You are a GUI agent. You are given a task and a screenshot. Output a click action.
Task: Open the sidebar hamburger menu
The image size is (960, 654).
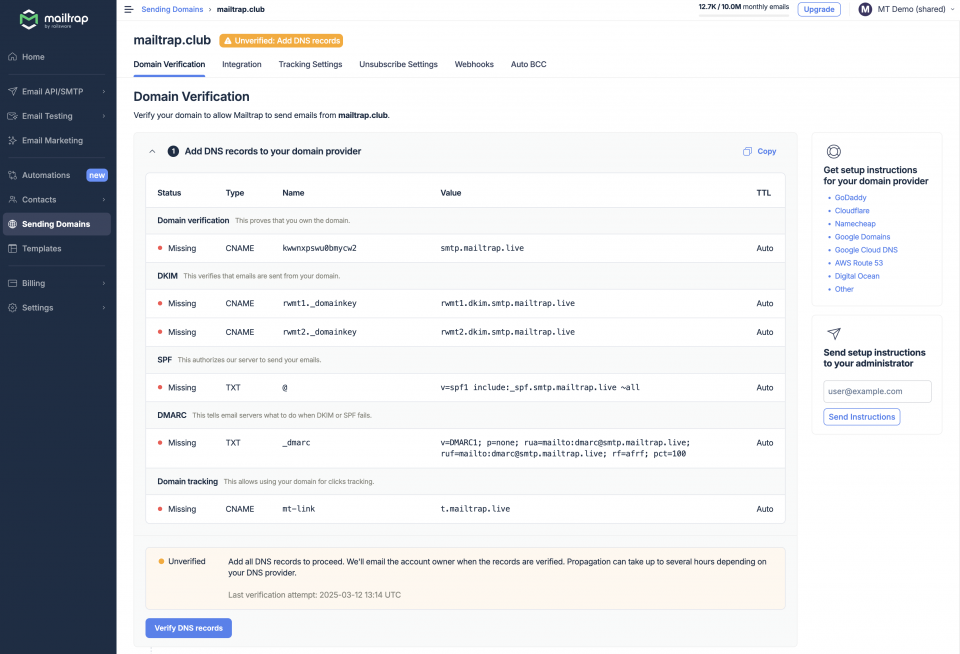129,9
